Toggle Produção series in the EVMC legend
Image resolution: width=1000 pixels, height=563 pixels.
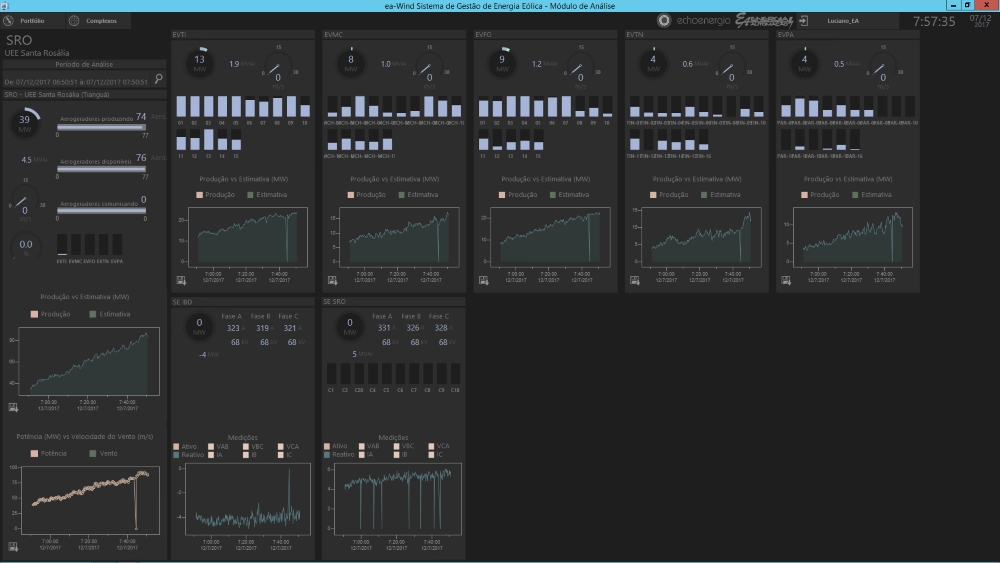pos(367,194)
